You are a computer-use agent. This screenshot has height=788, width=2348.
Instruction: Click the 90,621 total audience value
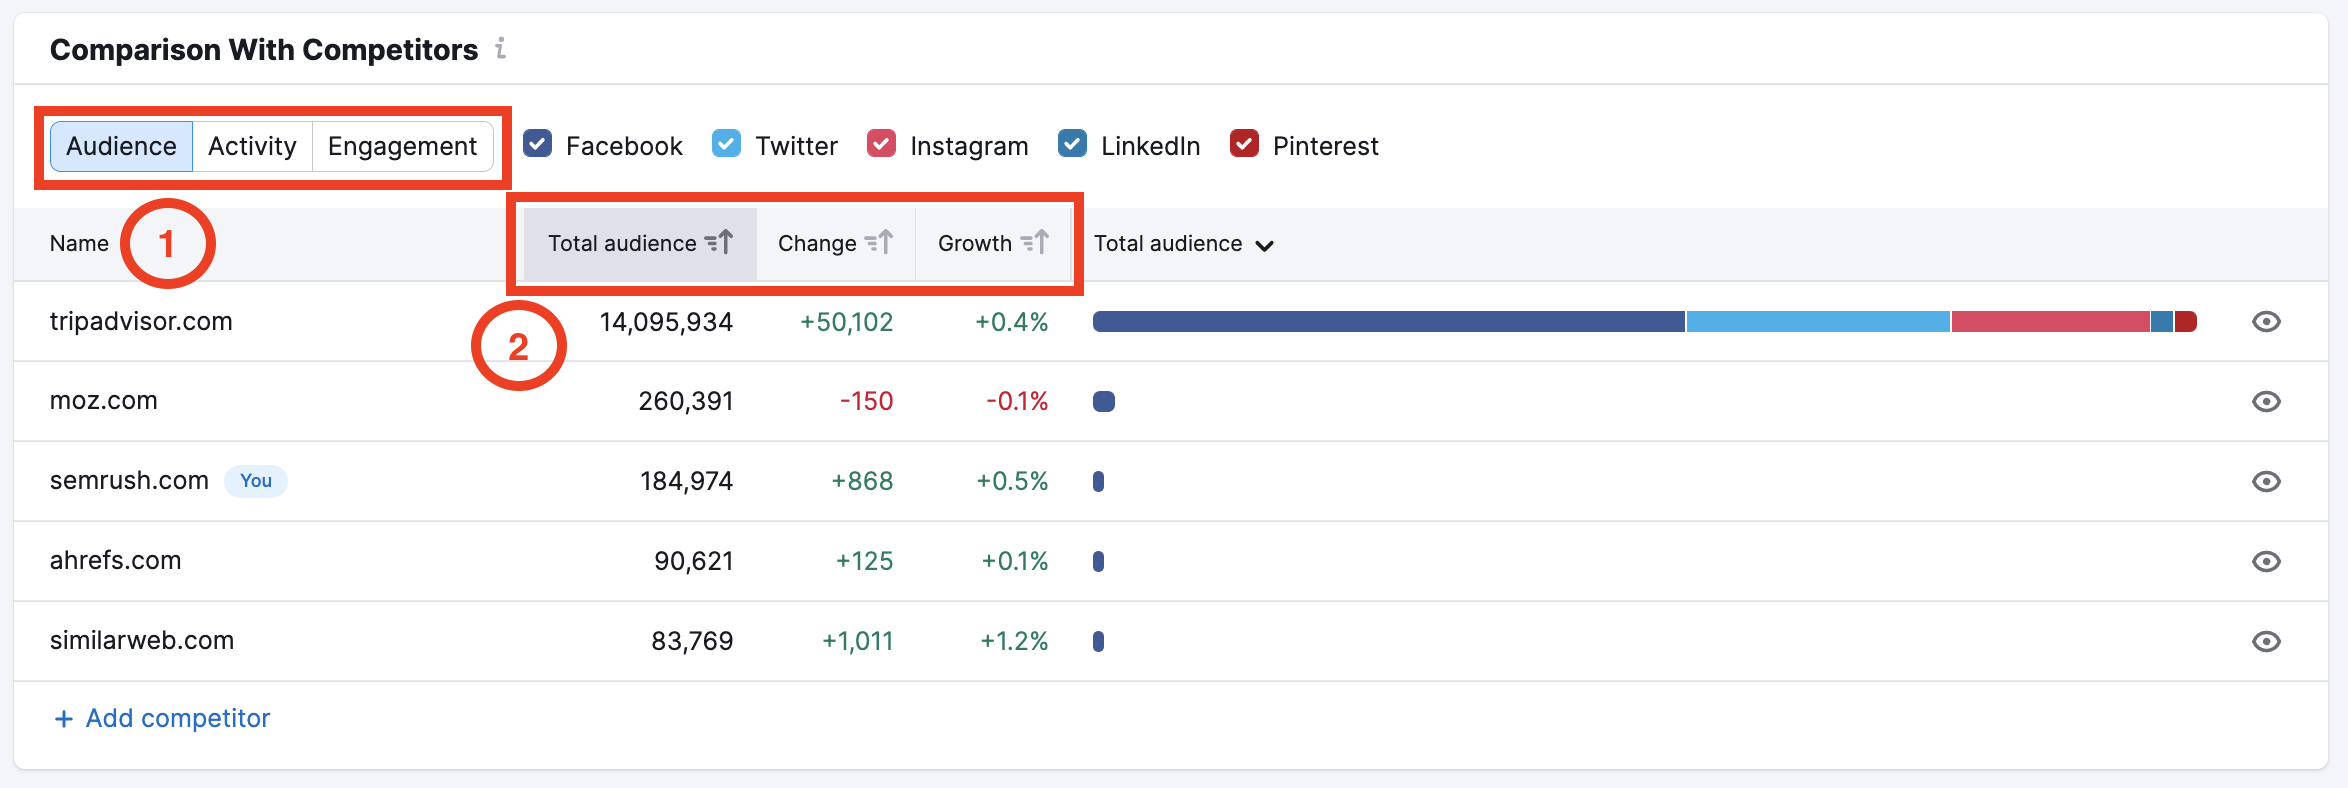pos(694,561)
